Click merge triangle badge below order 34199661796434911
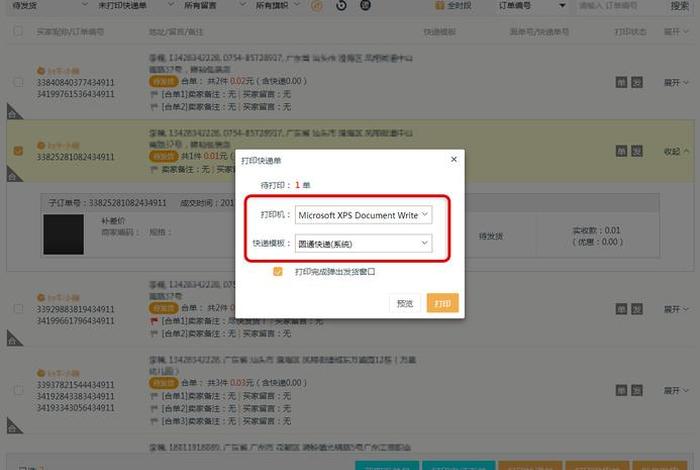Viewport: 700px width, 470px height. [14, 338]
